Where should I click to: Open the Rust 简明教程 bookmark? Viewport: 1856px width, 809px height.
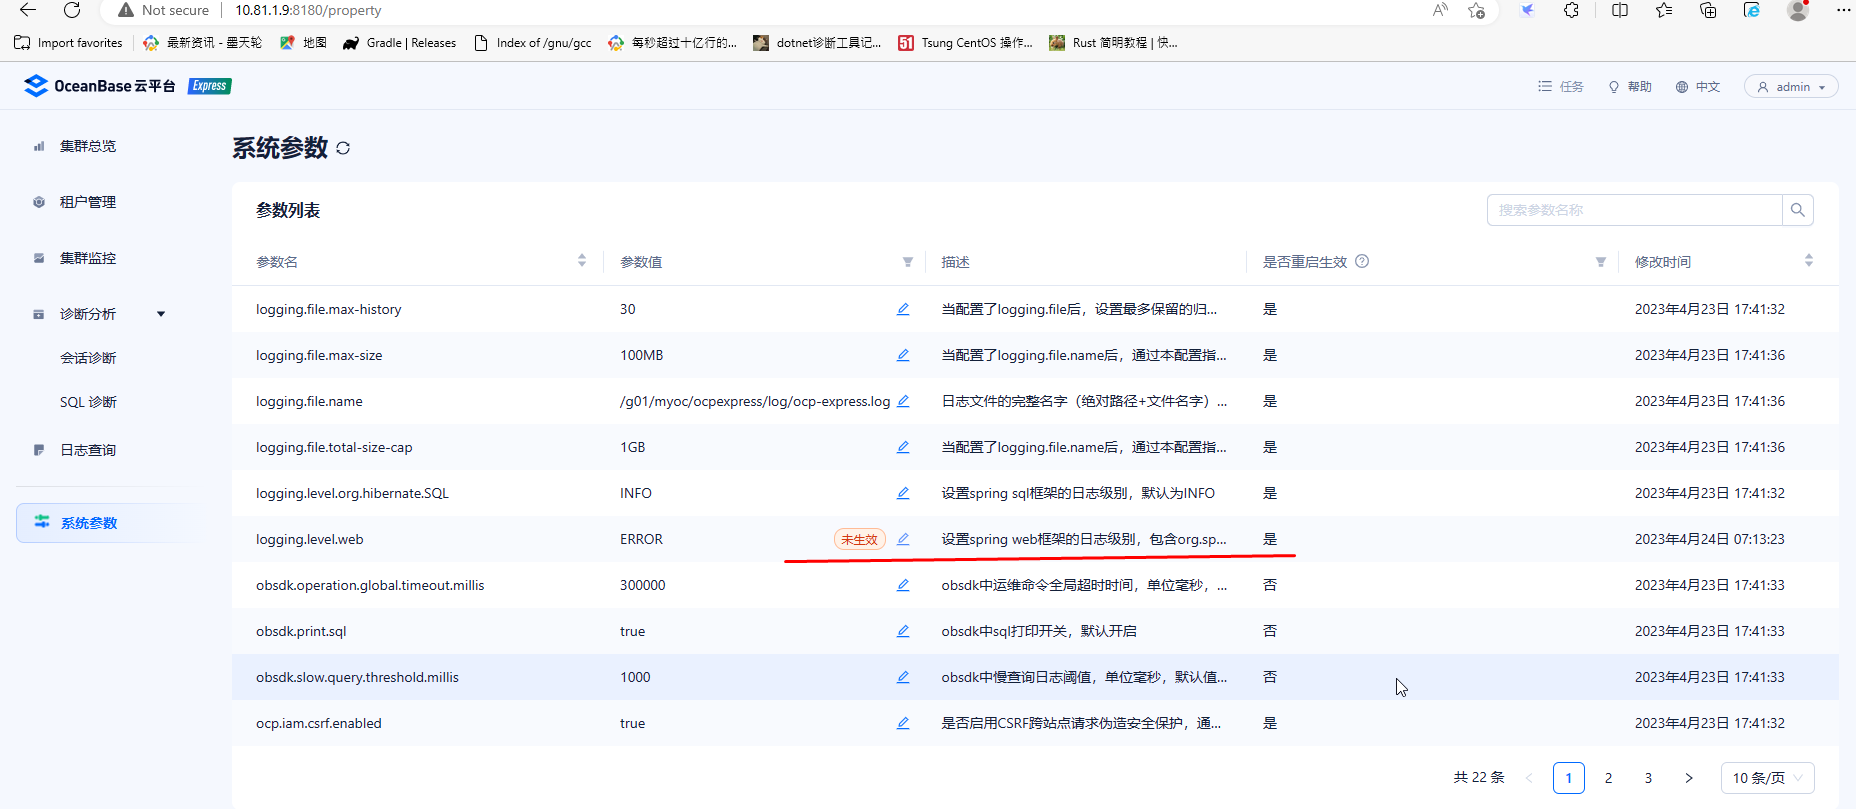coord(1113,43)
